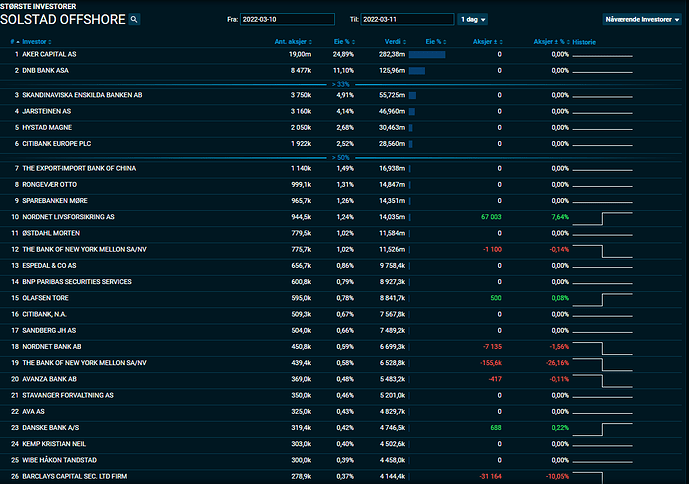Select investor AVA AS
This screenshot has width=689, height=484.
33,412
